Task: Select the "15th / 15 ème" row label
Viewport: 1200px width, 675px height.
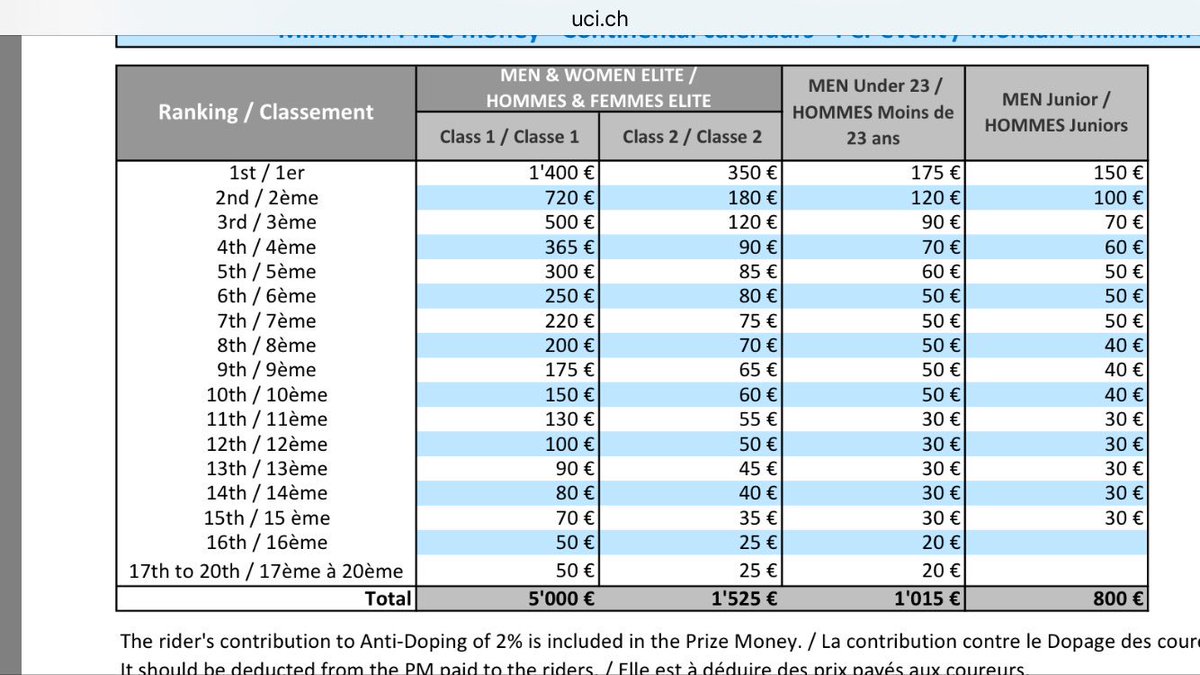Action: point(266,518)
